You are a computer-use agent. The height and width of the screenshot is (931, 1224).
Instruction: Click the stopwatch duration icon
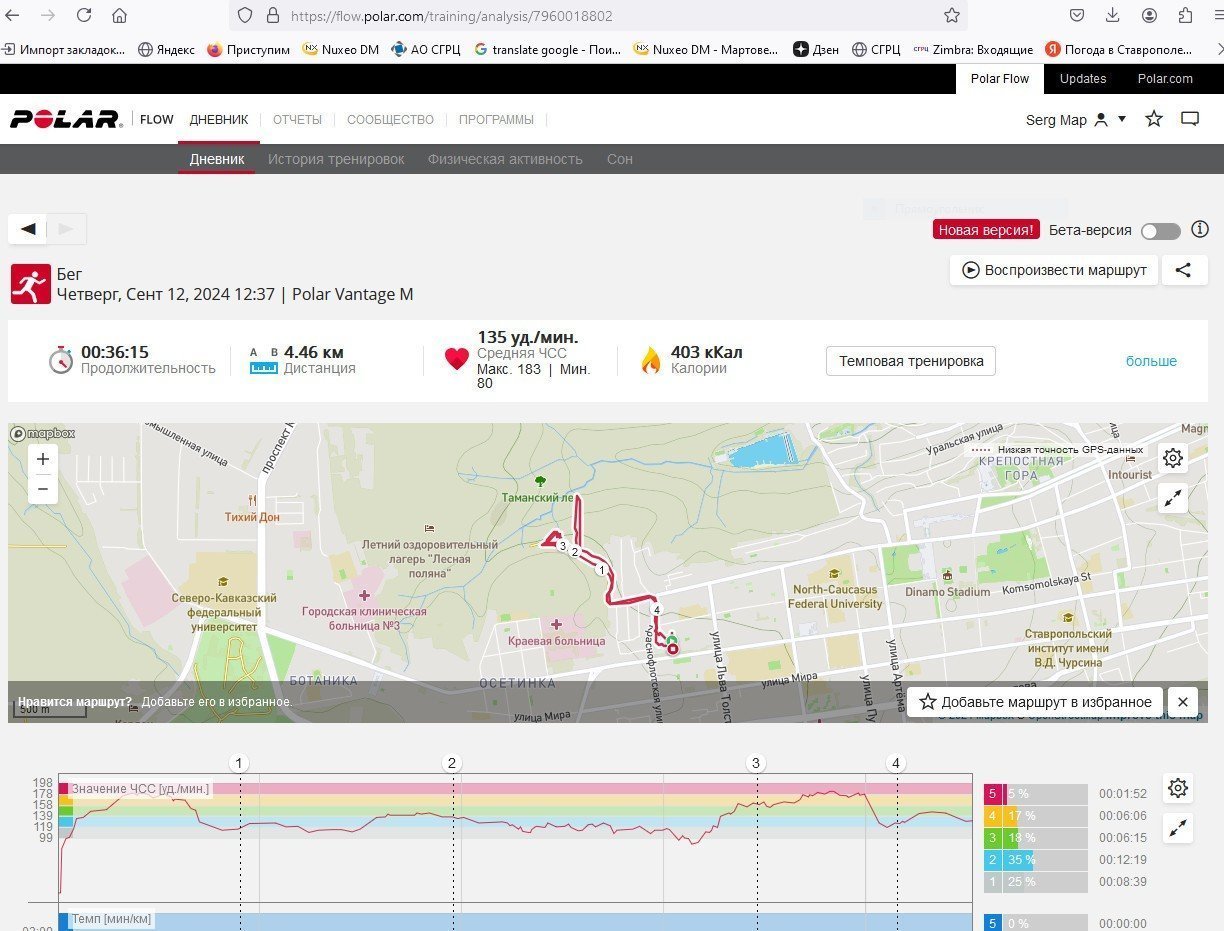click(x=61, y=360)
